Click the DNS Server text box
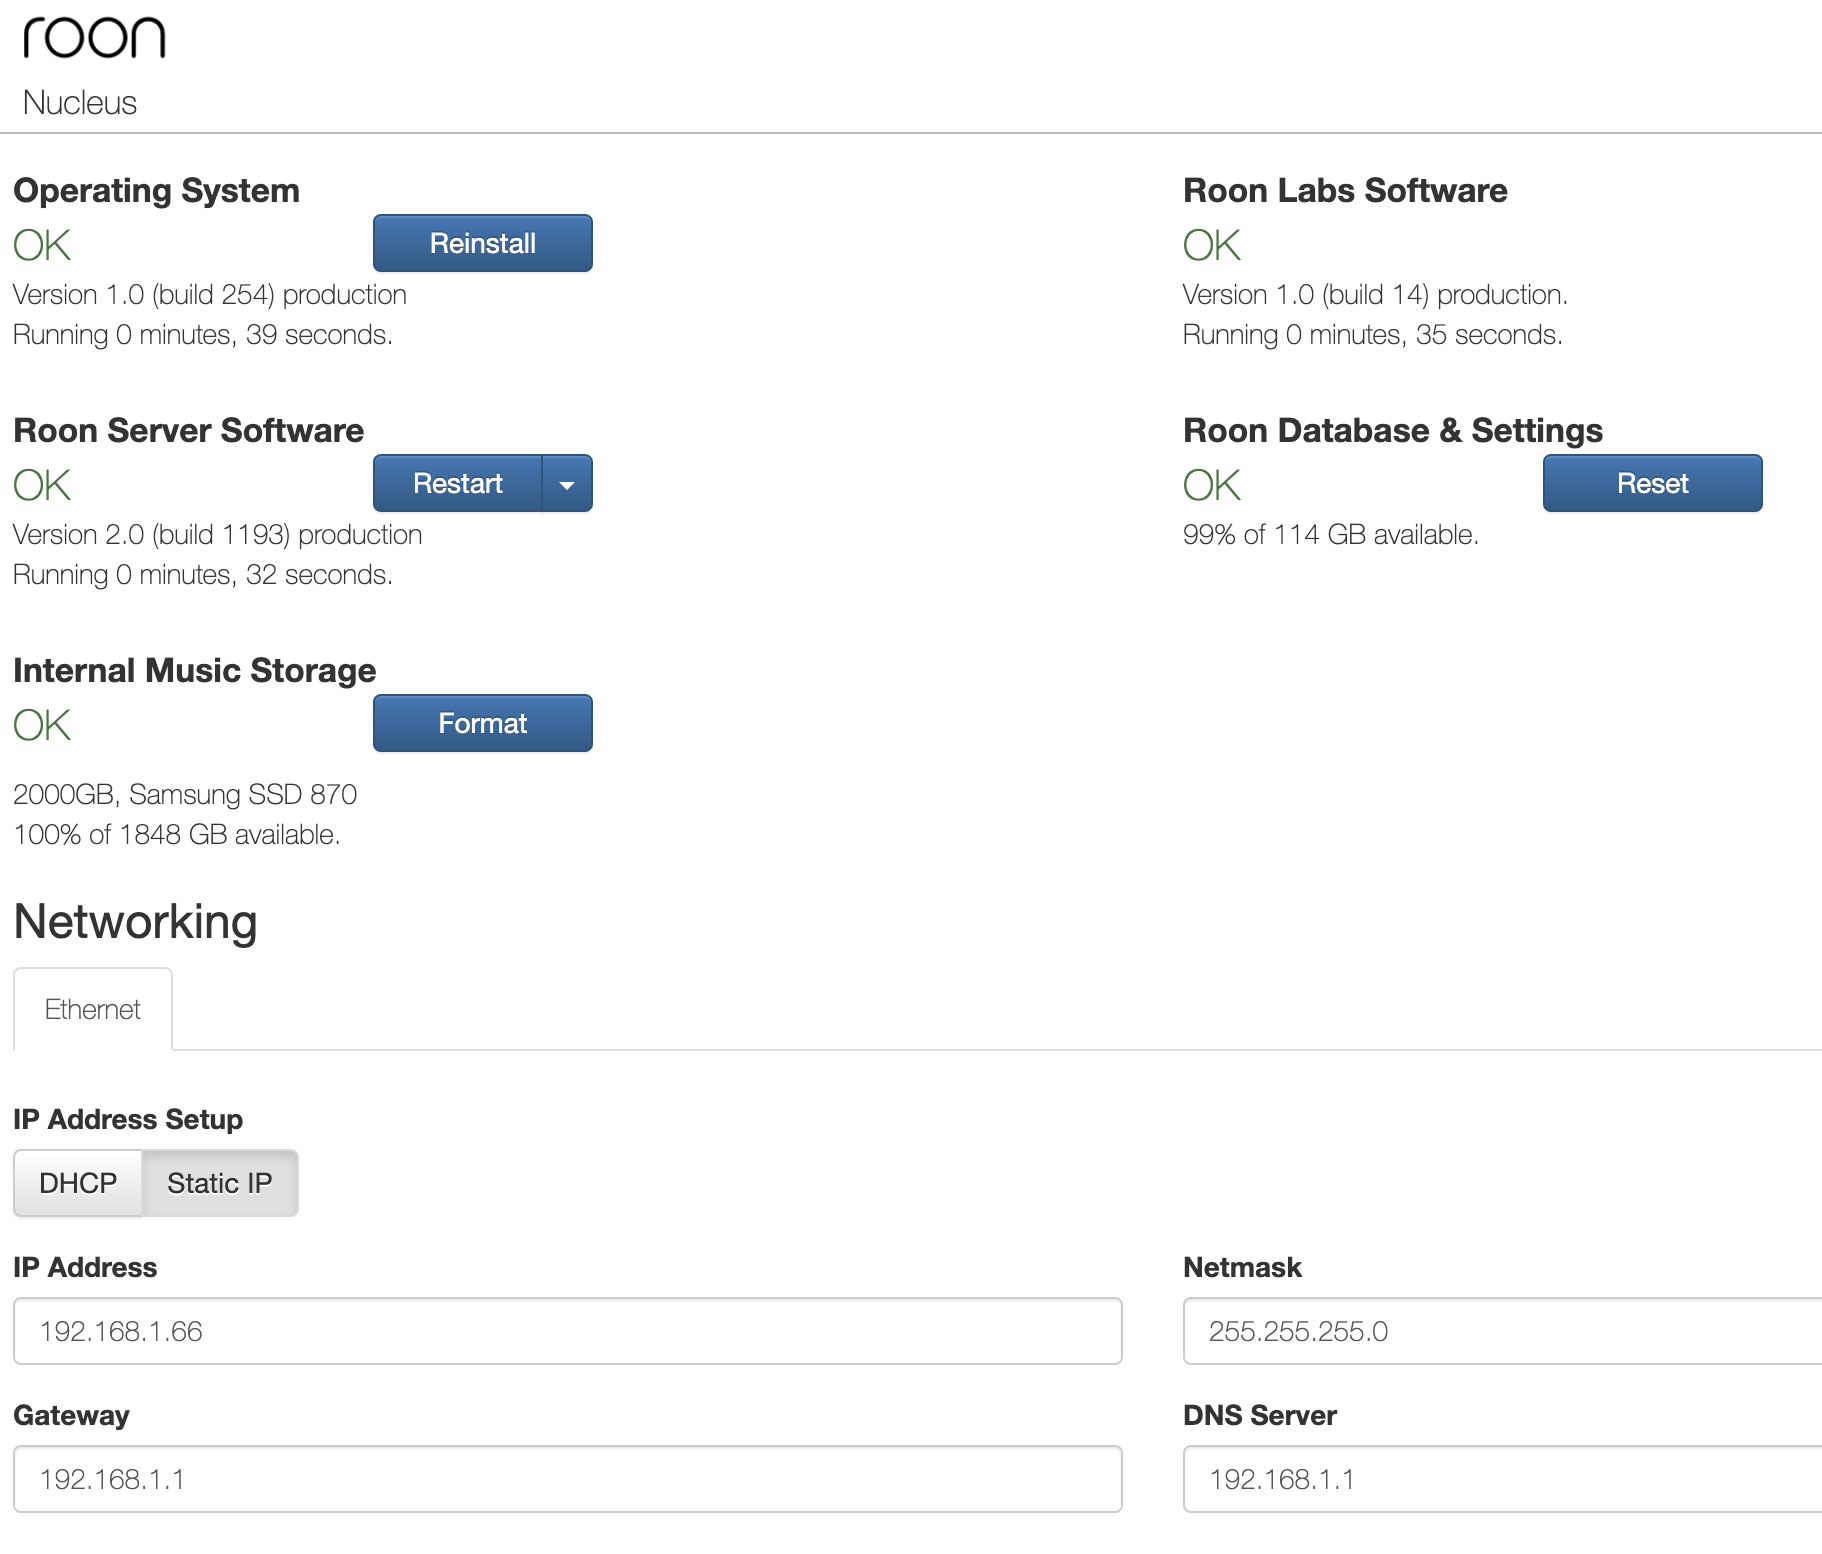Screen dimensions: 1822x1554 [x=1500, y=1479]
